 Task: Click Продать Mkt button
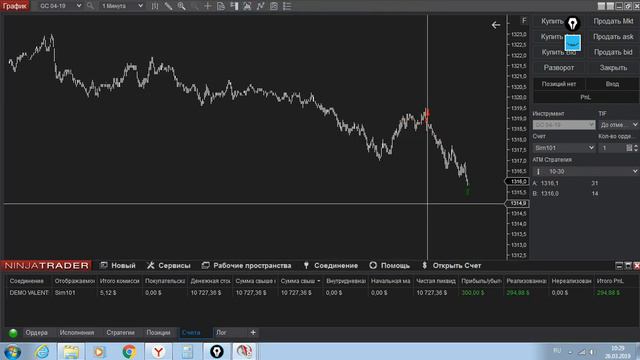click(613, 21)
